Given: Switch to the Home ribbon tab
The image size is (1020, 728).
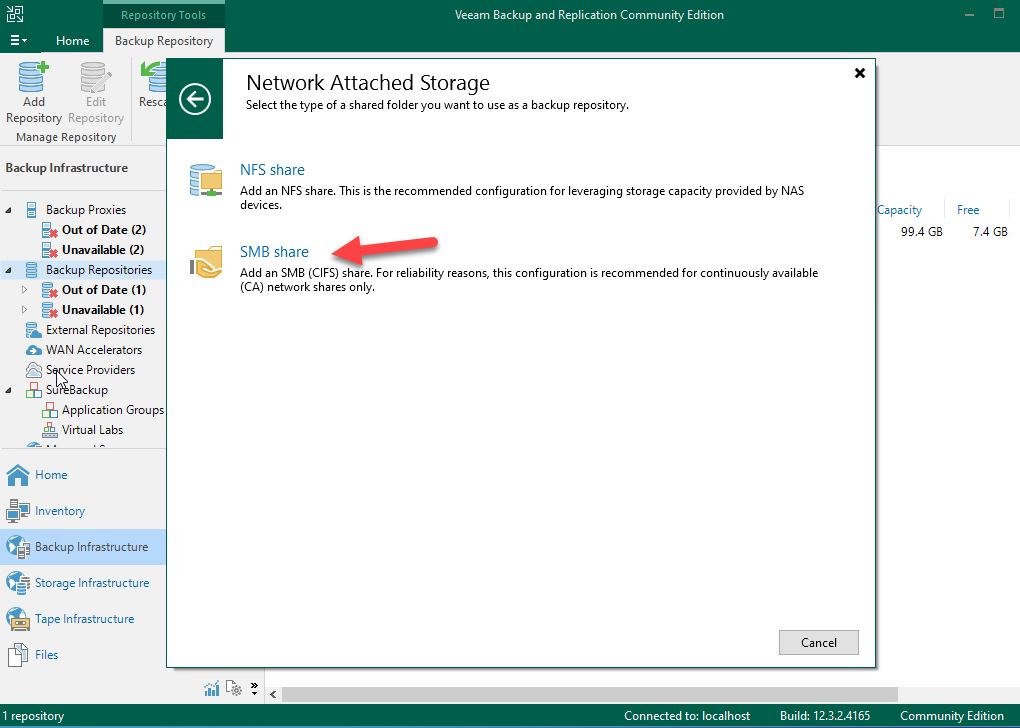Looking at the screenshot, I should click(72, 41).
